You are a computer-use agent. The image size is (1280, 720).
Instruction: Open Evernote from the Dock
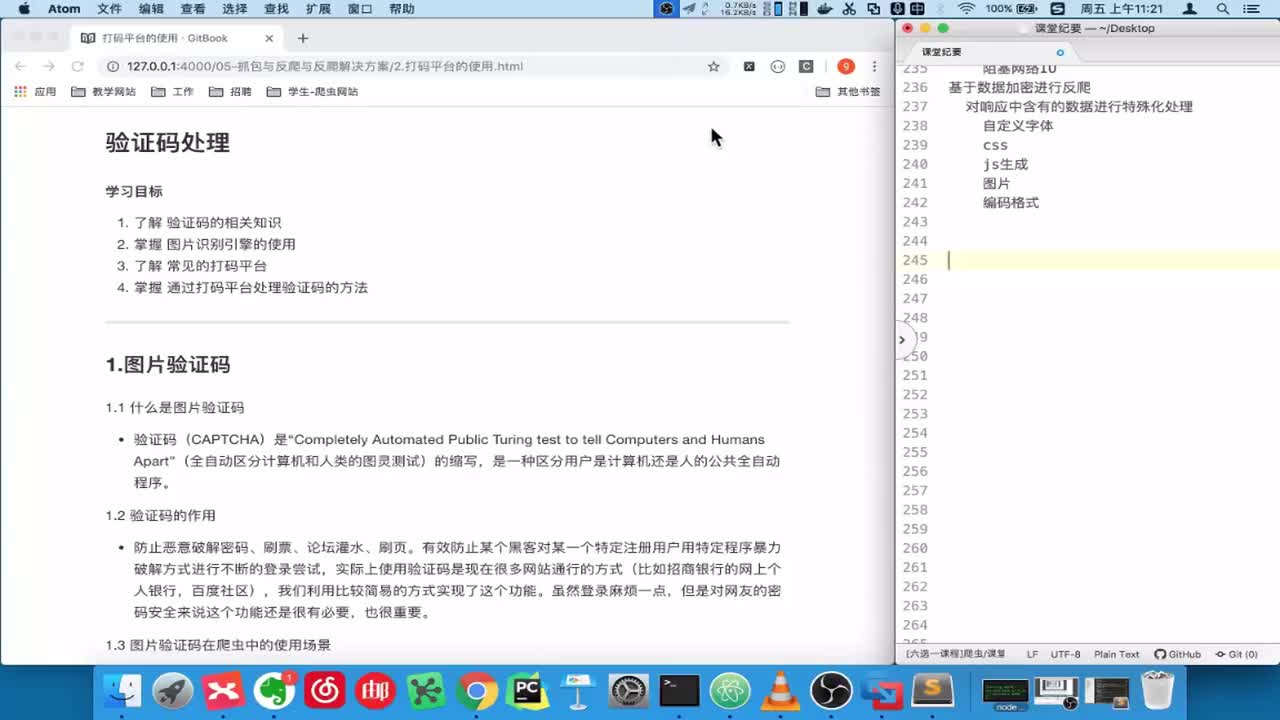(x=274, y=690)
